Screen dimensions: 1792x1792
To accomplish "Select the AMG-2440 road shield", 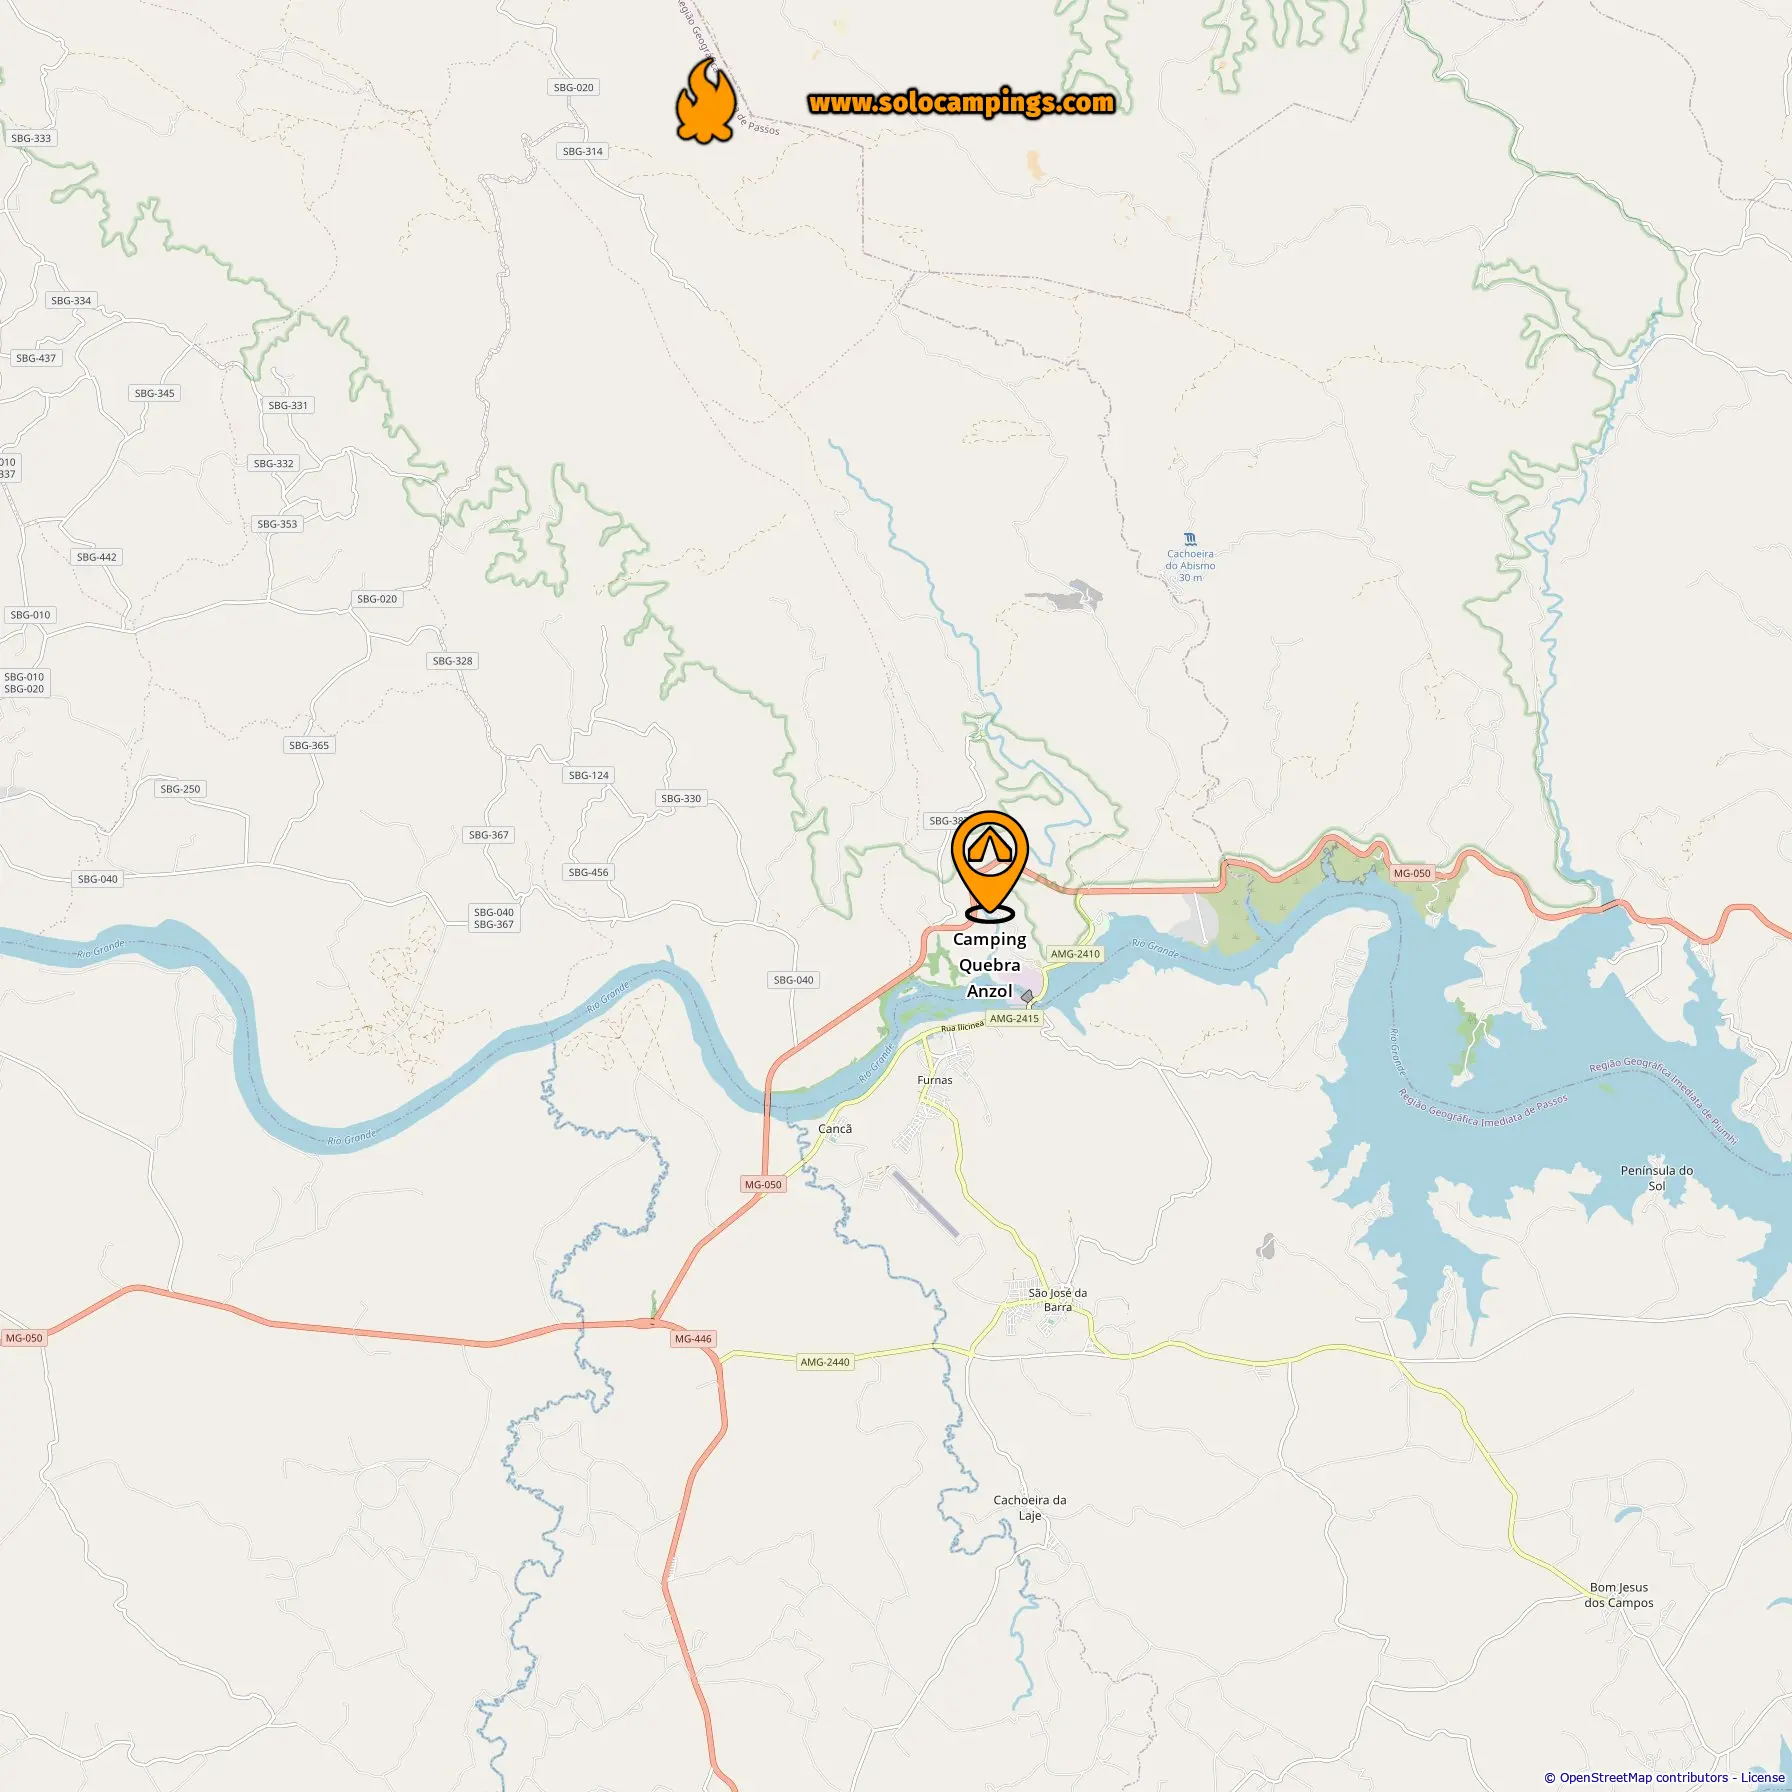I will [x=824, y=1361].
